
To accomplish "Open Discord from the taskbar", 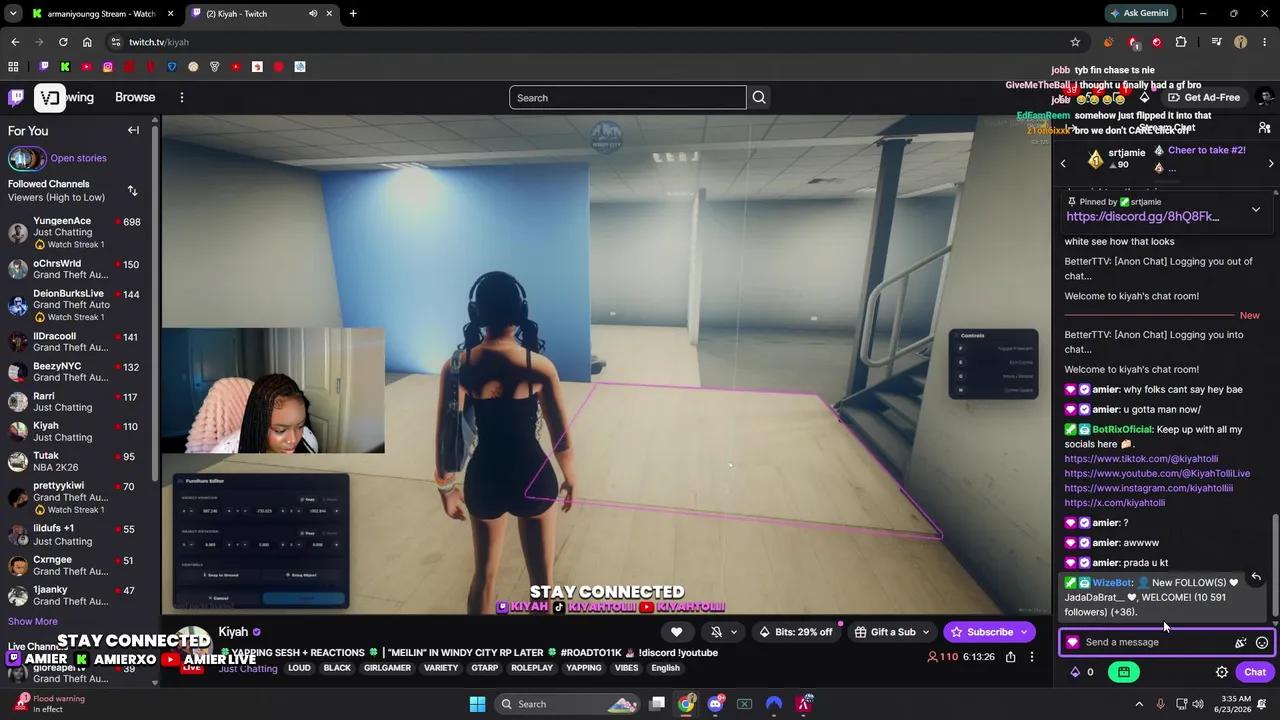I will point(715,704).
